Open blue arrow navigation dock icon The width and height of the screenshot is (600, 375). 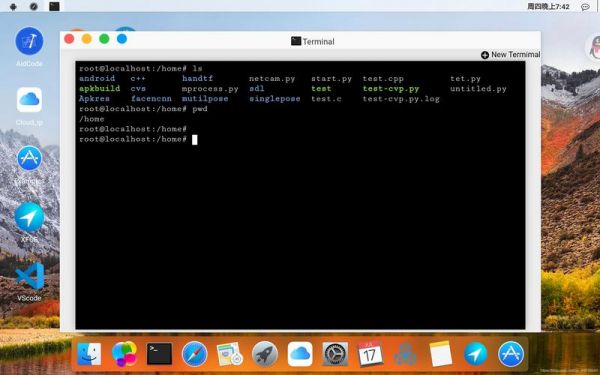pyautogui.click(x=476, y=354)
